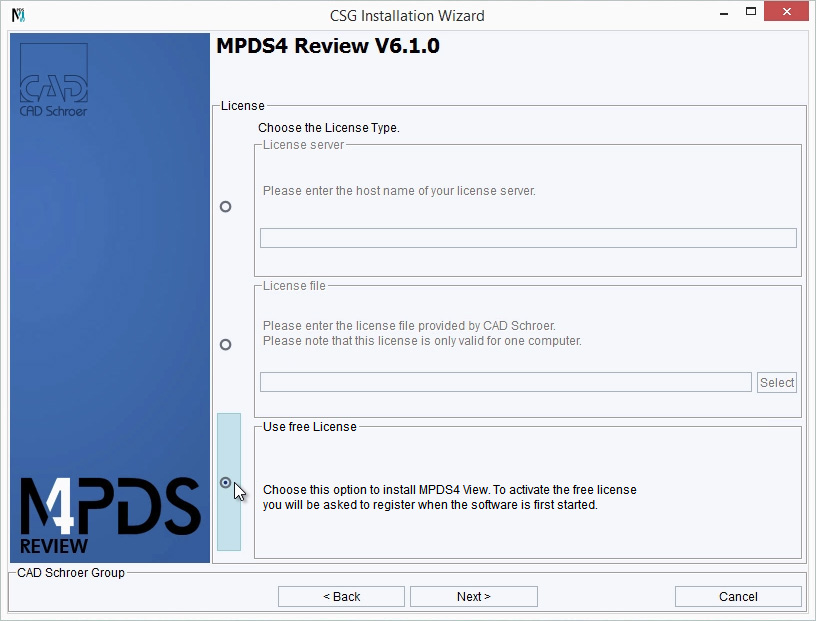
Task: Maximize the CSG Installation Wizard window
Action: (750, 11)
